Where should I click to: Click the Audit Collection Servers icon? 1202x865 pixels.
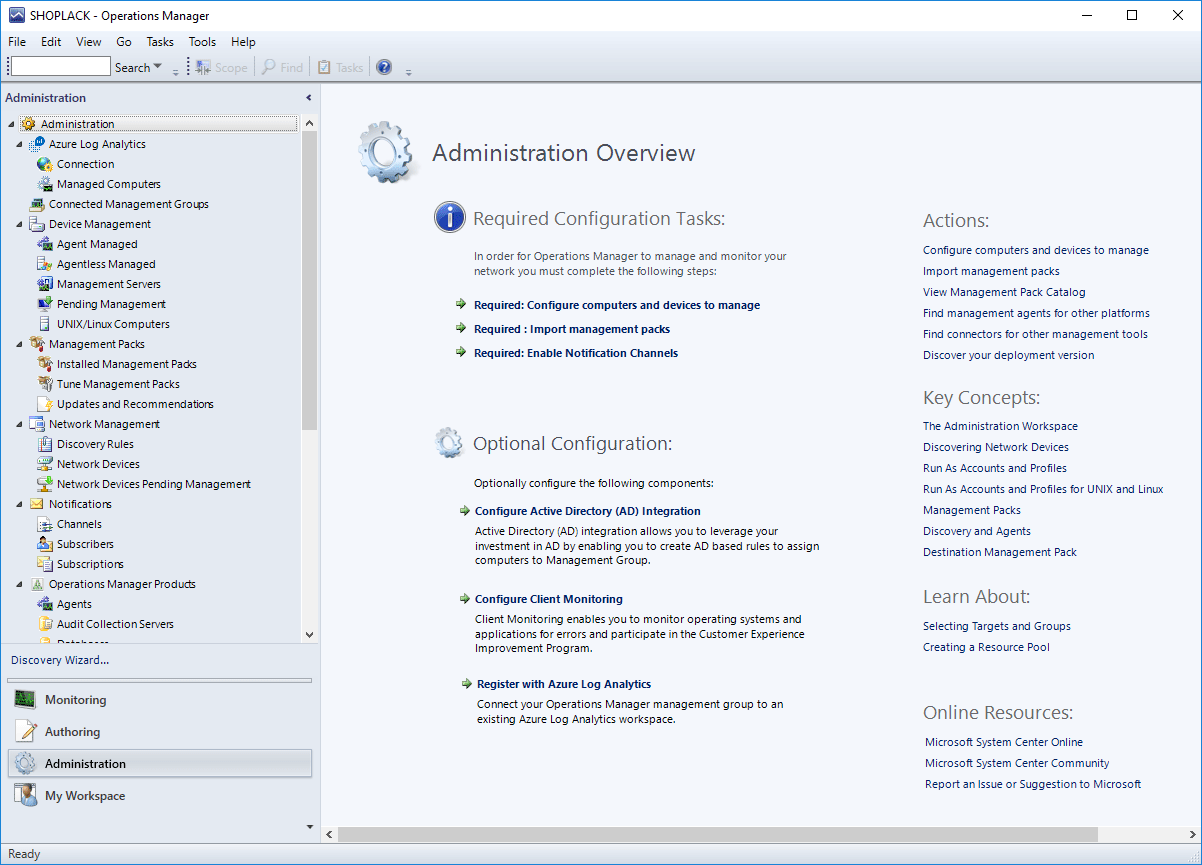(x=44, y=624)
